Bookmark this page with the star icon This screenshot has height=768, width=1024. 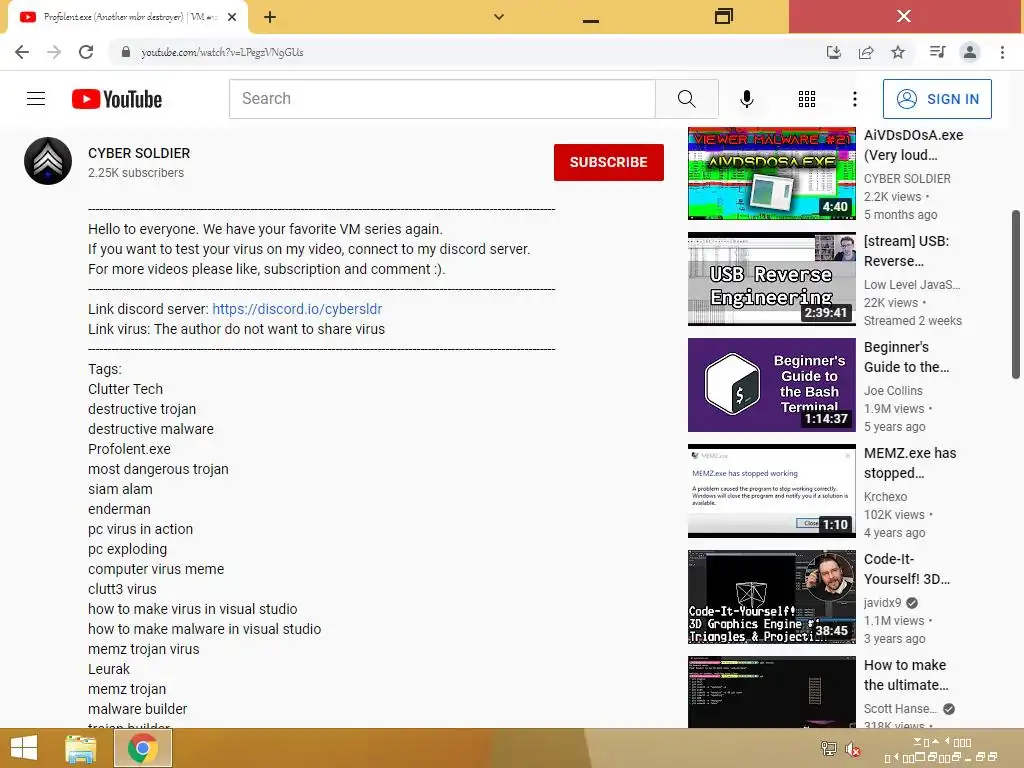pos(898,52)
